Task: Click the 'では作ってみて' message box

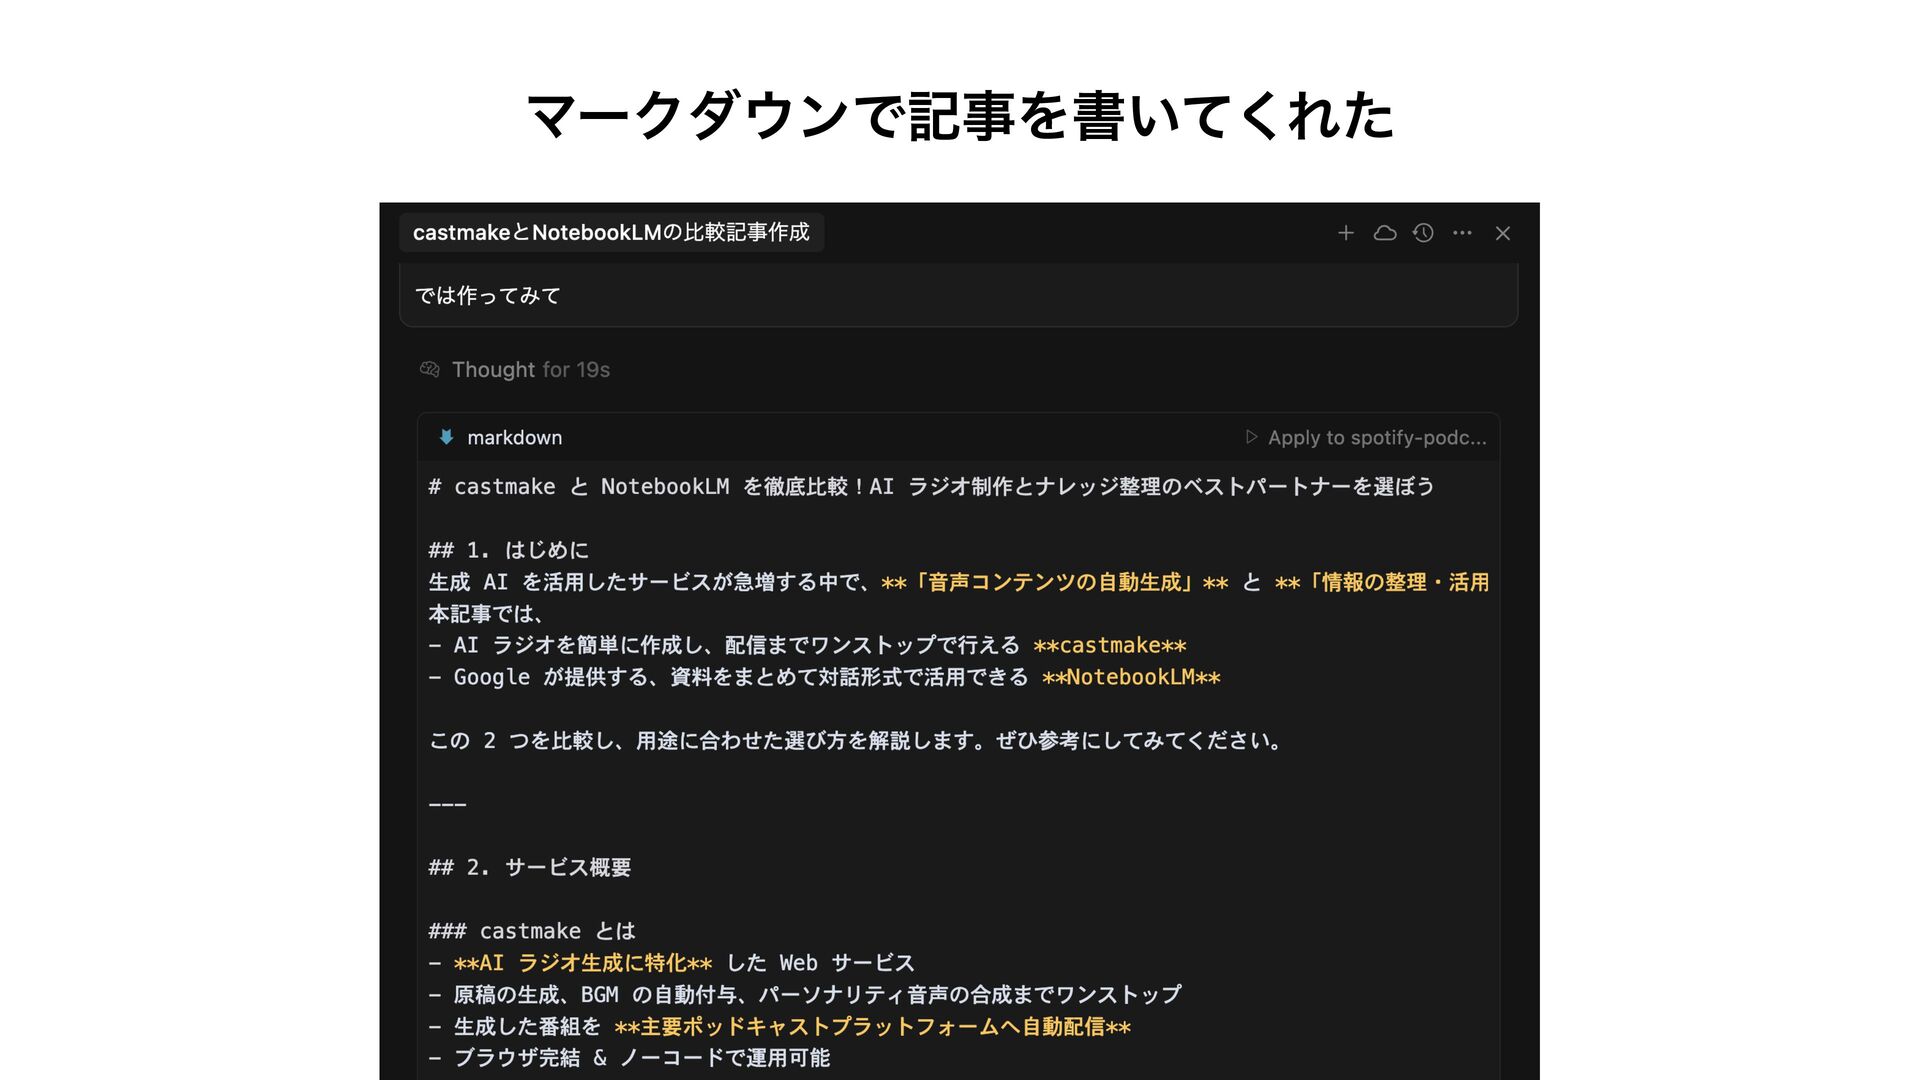Action: [958, 295]
